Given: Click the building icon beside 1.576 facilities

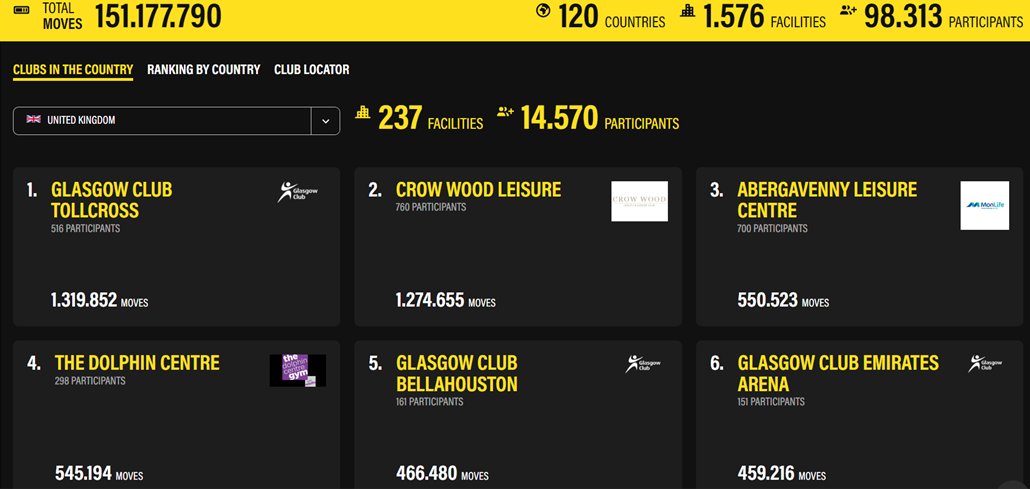Looking at the screenshot, I should (687, 10).
